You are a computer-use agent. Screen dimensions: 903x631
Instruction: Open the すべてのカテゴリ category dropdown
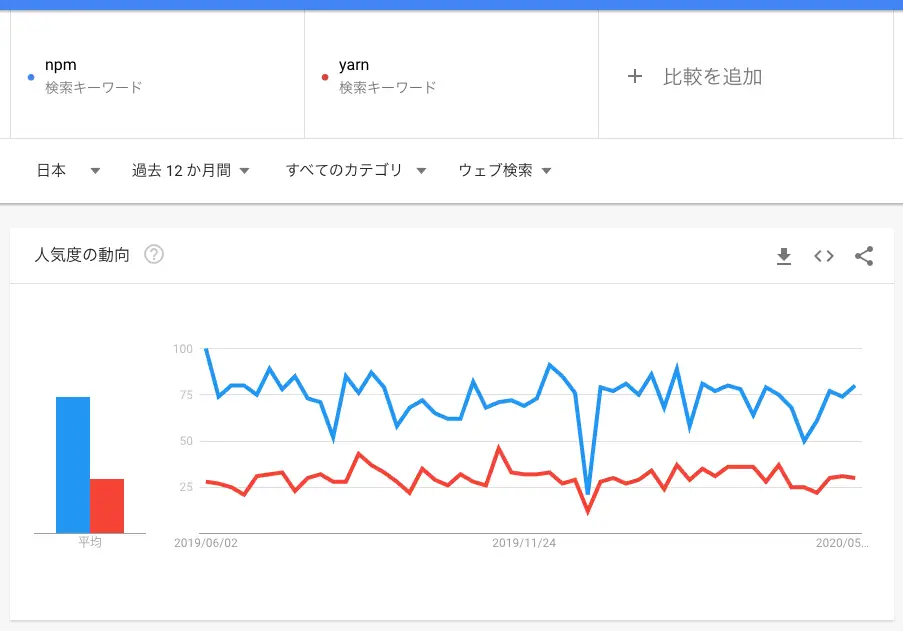tap(356, 170)
